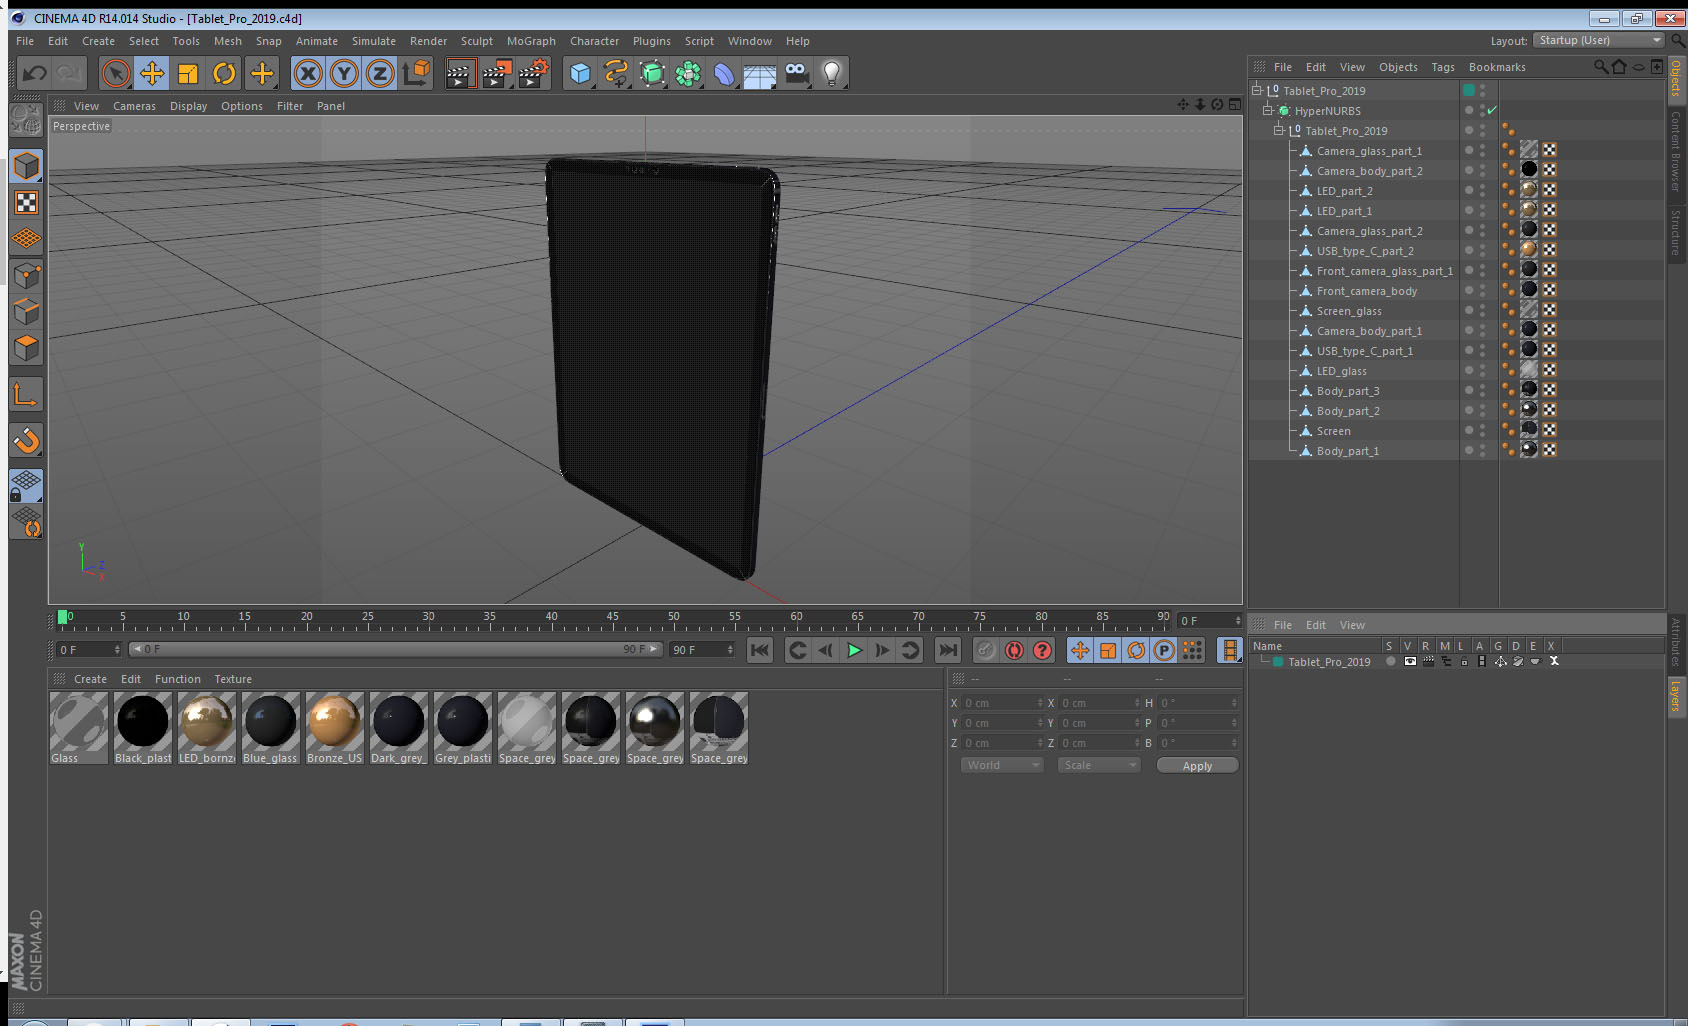Activate the Rotate tool
1688x1026 pixels.
224,73
